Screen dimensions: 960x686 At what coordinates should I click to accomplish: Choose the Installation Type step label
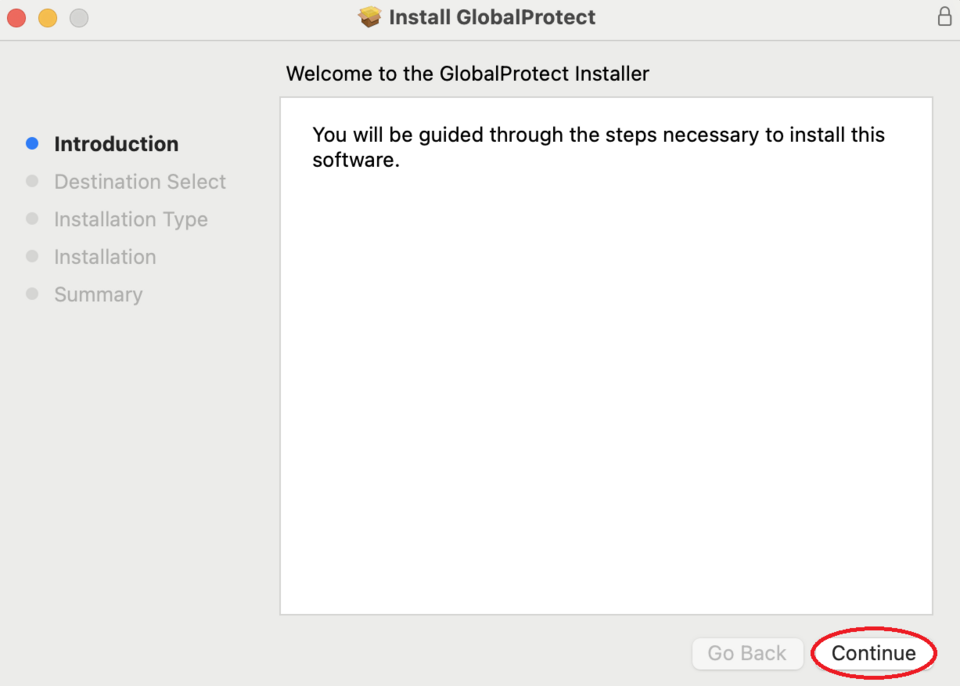[x=131, y=220]
